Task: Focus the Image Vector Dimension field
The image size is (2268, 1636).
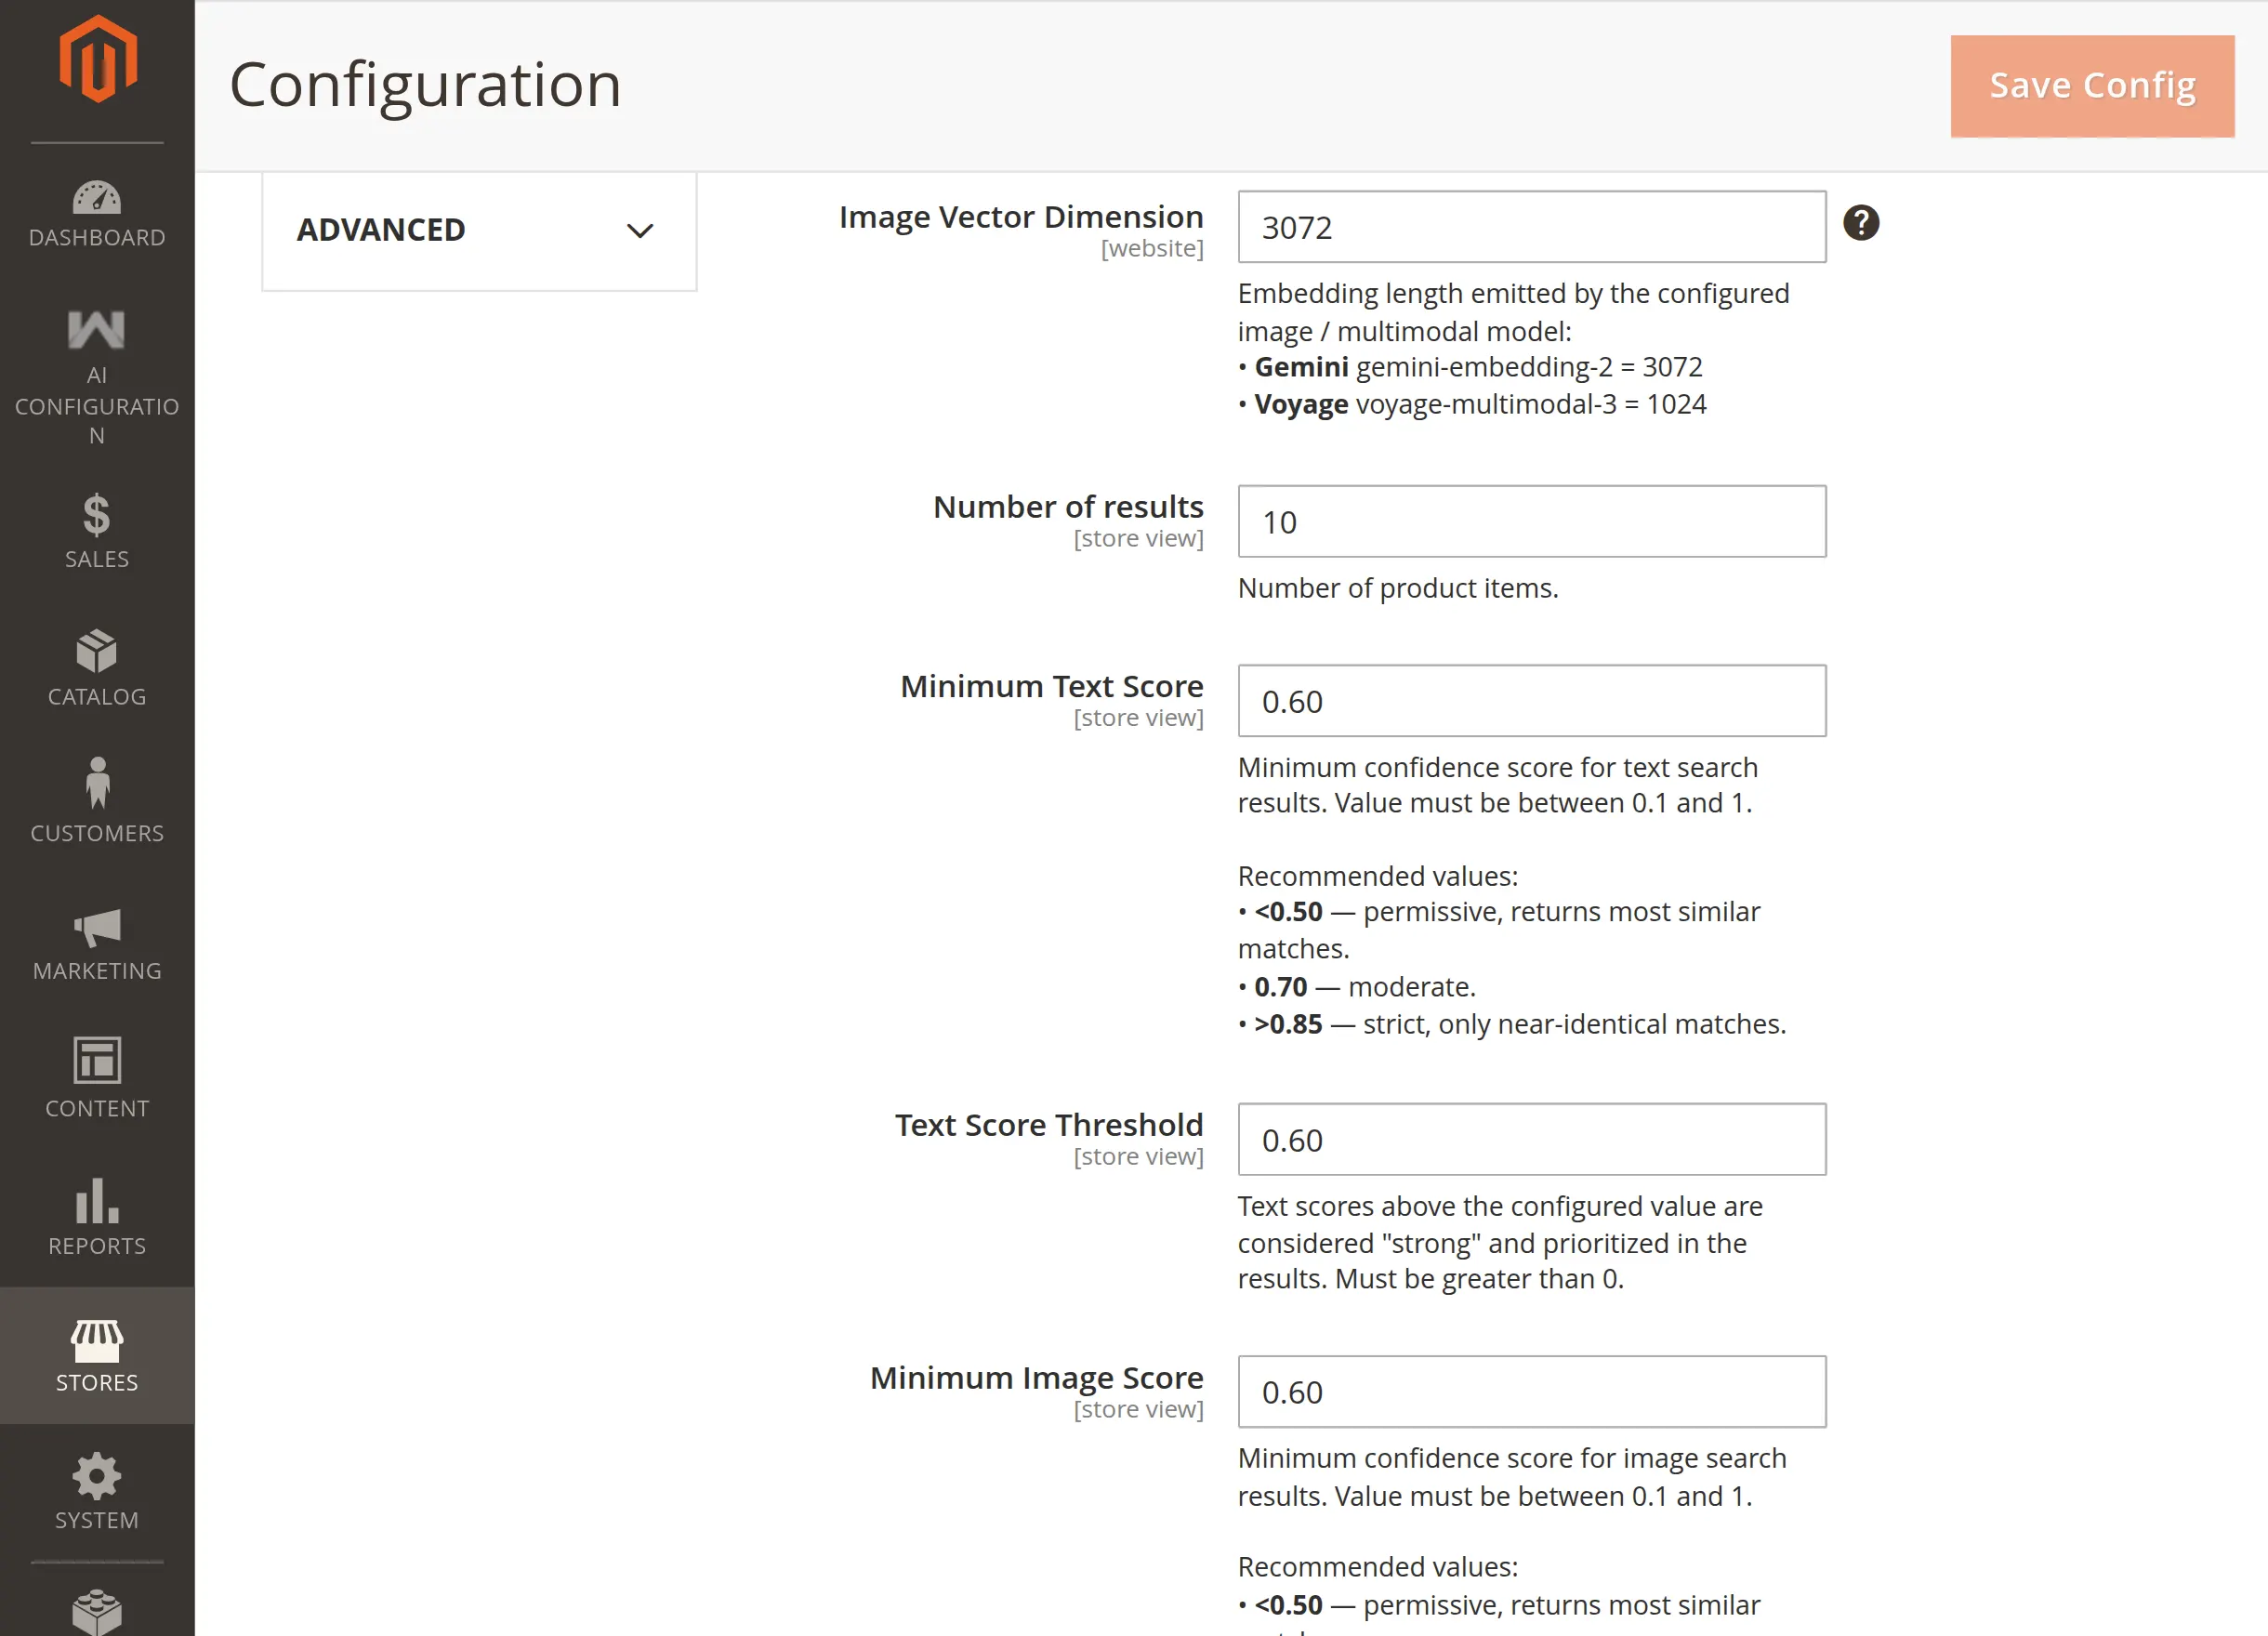Action: click(x=1531, y=227)
